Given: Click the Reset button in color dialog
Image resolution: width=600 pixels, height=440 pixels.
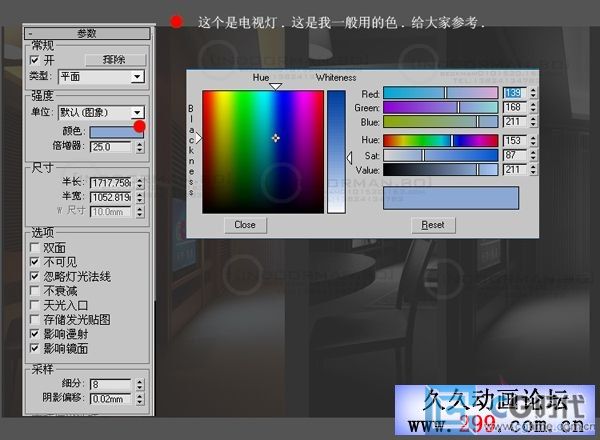Looking at the screenshot, I should pos(433,225).
